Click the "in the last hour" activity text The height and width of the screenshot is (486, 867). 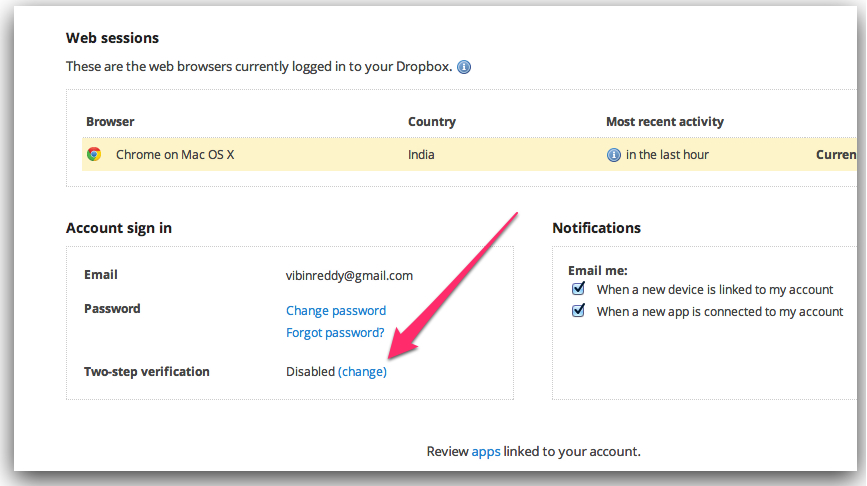point(667,155)
